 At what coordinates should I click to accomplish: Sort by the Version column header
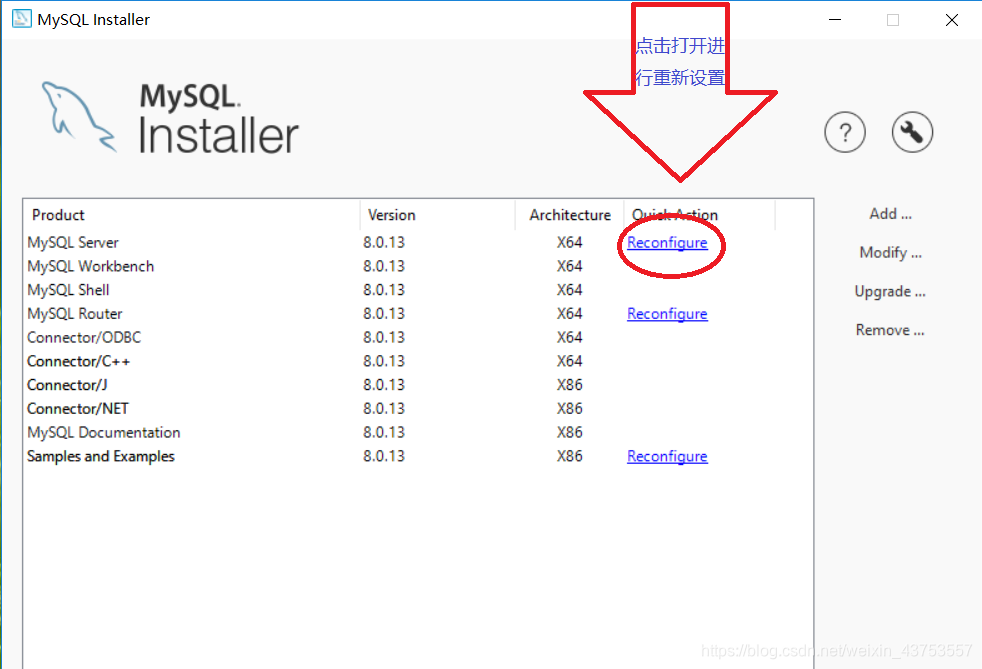[437, 215]
